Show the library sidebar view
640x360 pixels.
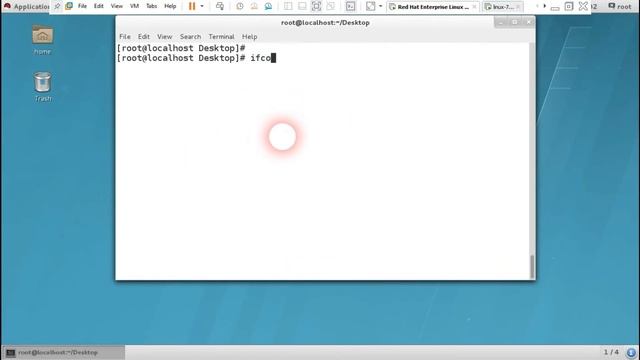(x=288, y=6)
